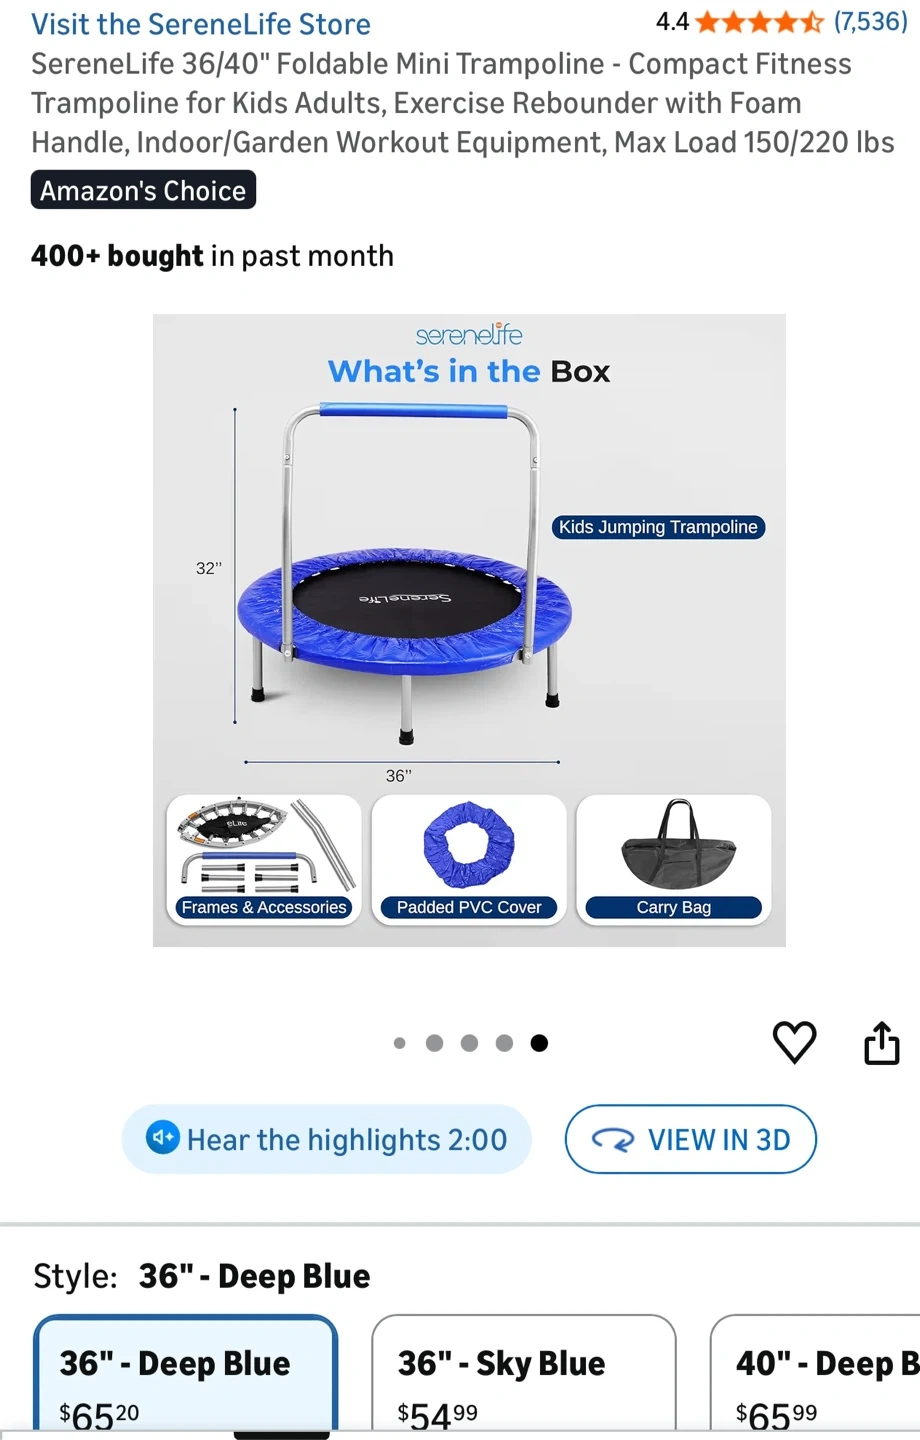
Task: Click the VIEW IN 3D button
Action: pos(691,1139)
